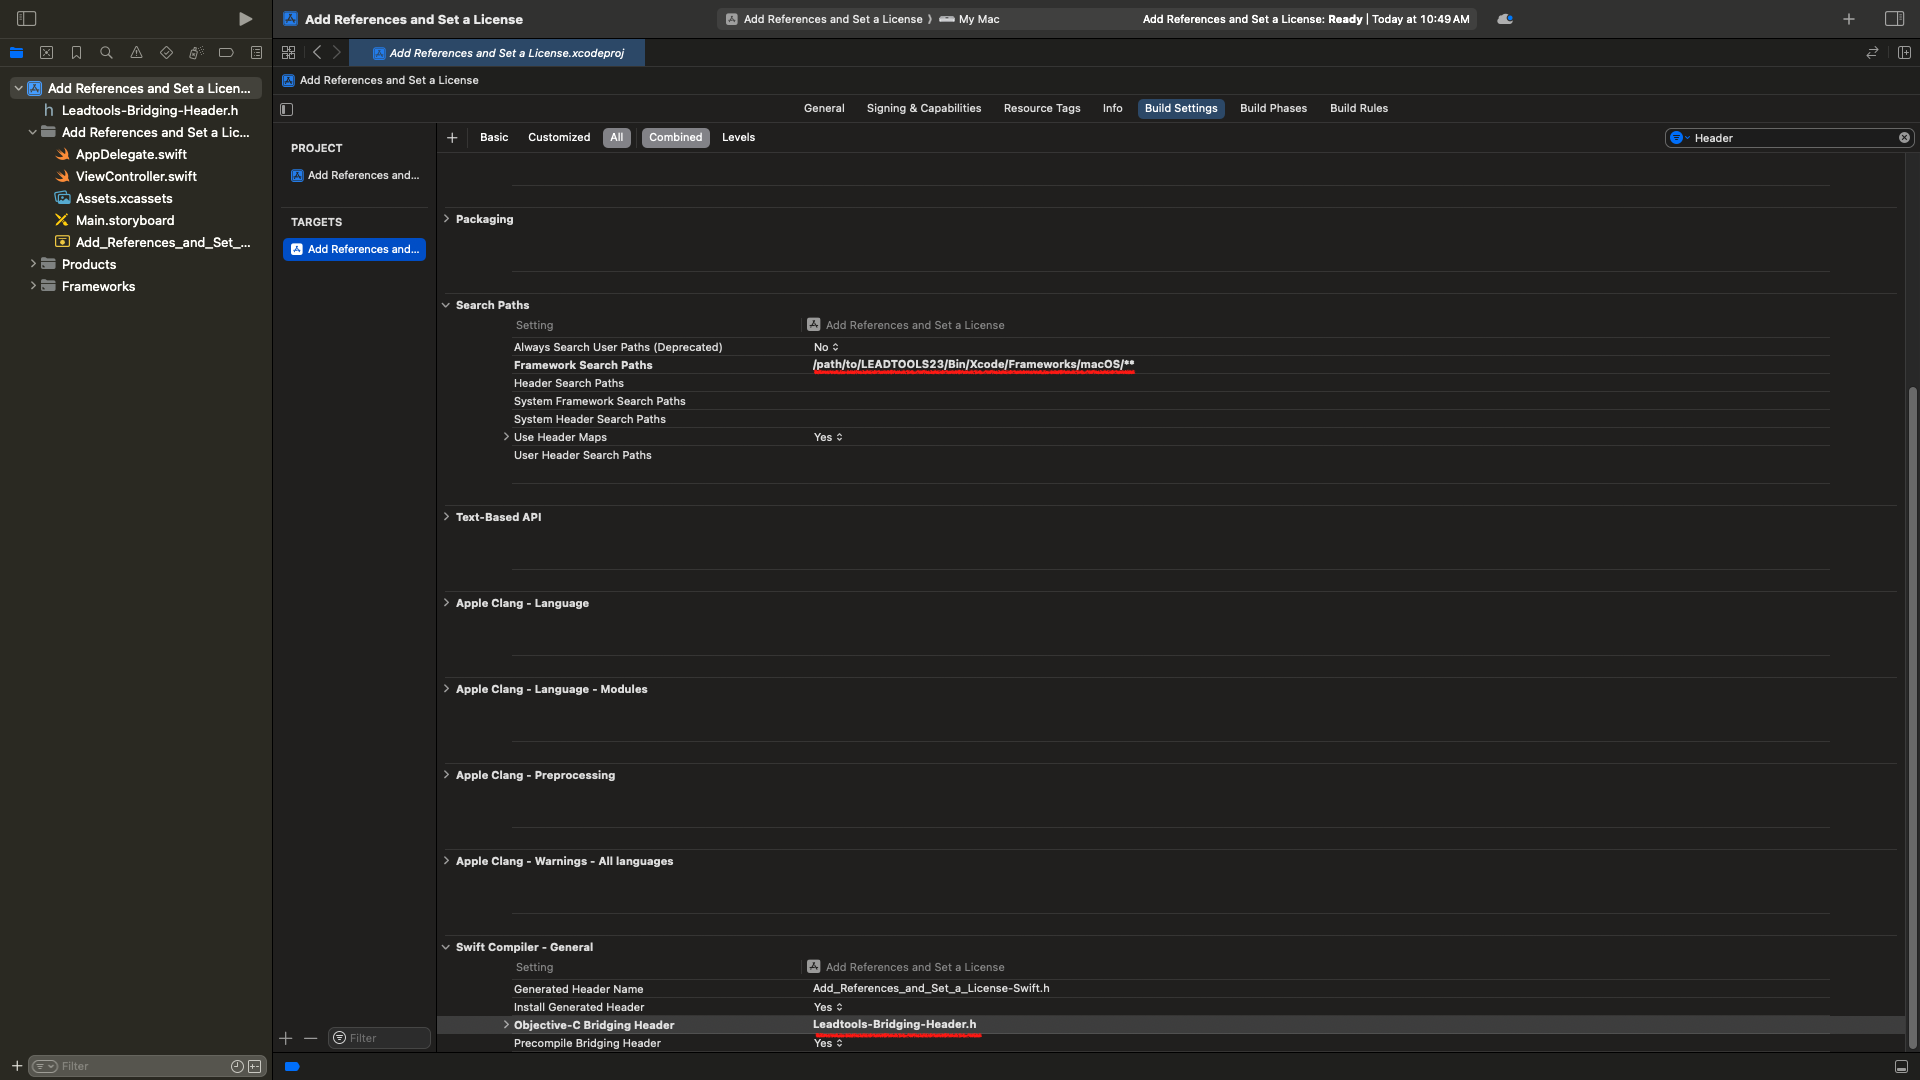This screenshot has width=1920, height=1080.
Task: Add a new file with the bottom-left plus
Action: coord(17,1066)
